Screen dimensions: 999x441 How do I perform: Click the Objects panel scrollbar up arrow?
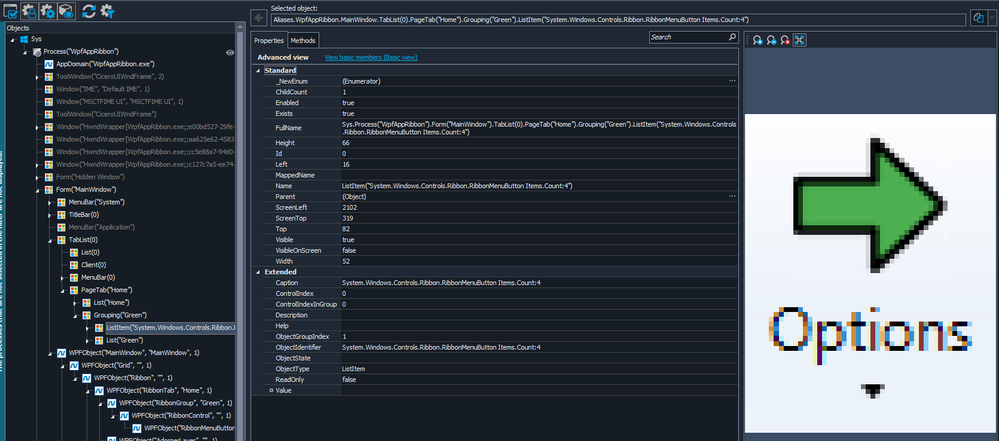pyautogui.click(x=240, y=28)
